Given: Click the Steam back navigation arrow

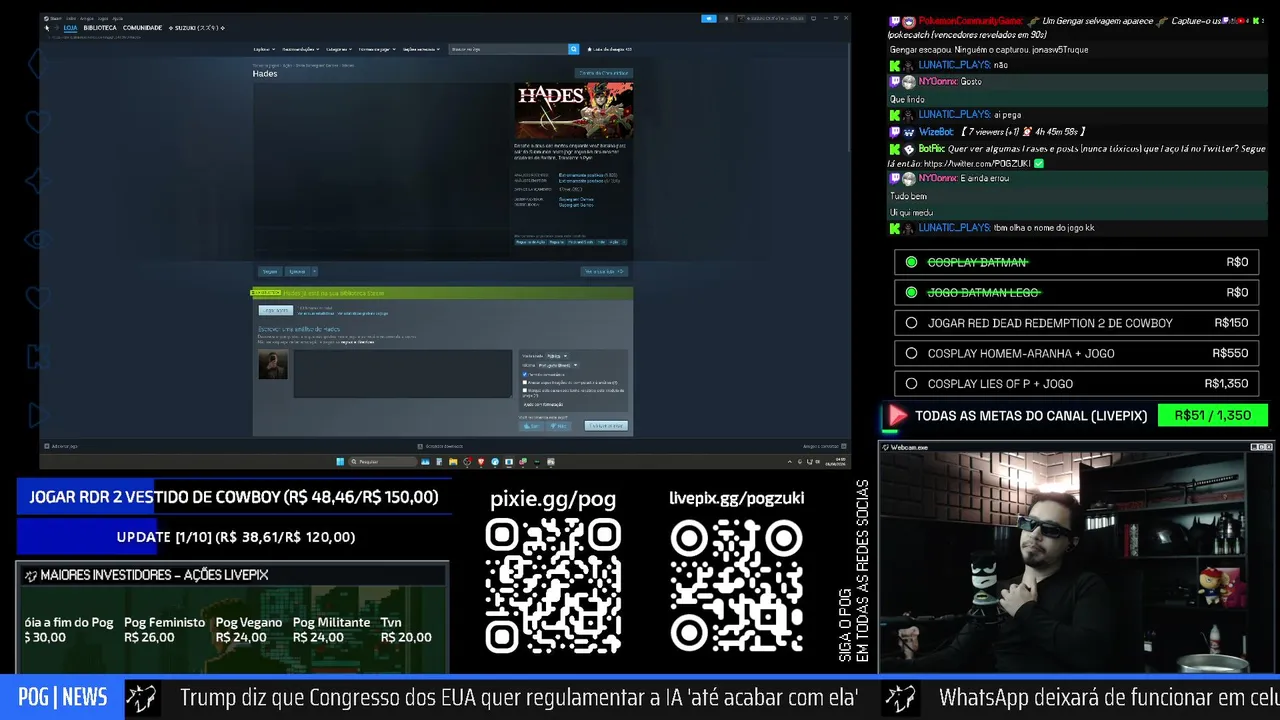Looking at the screenshot, I should point(47,28).
